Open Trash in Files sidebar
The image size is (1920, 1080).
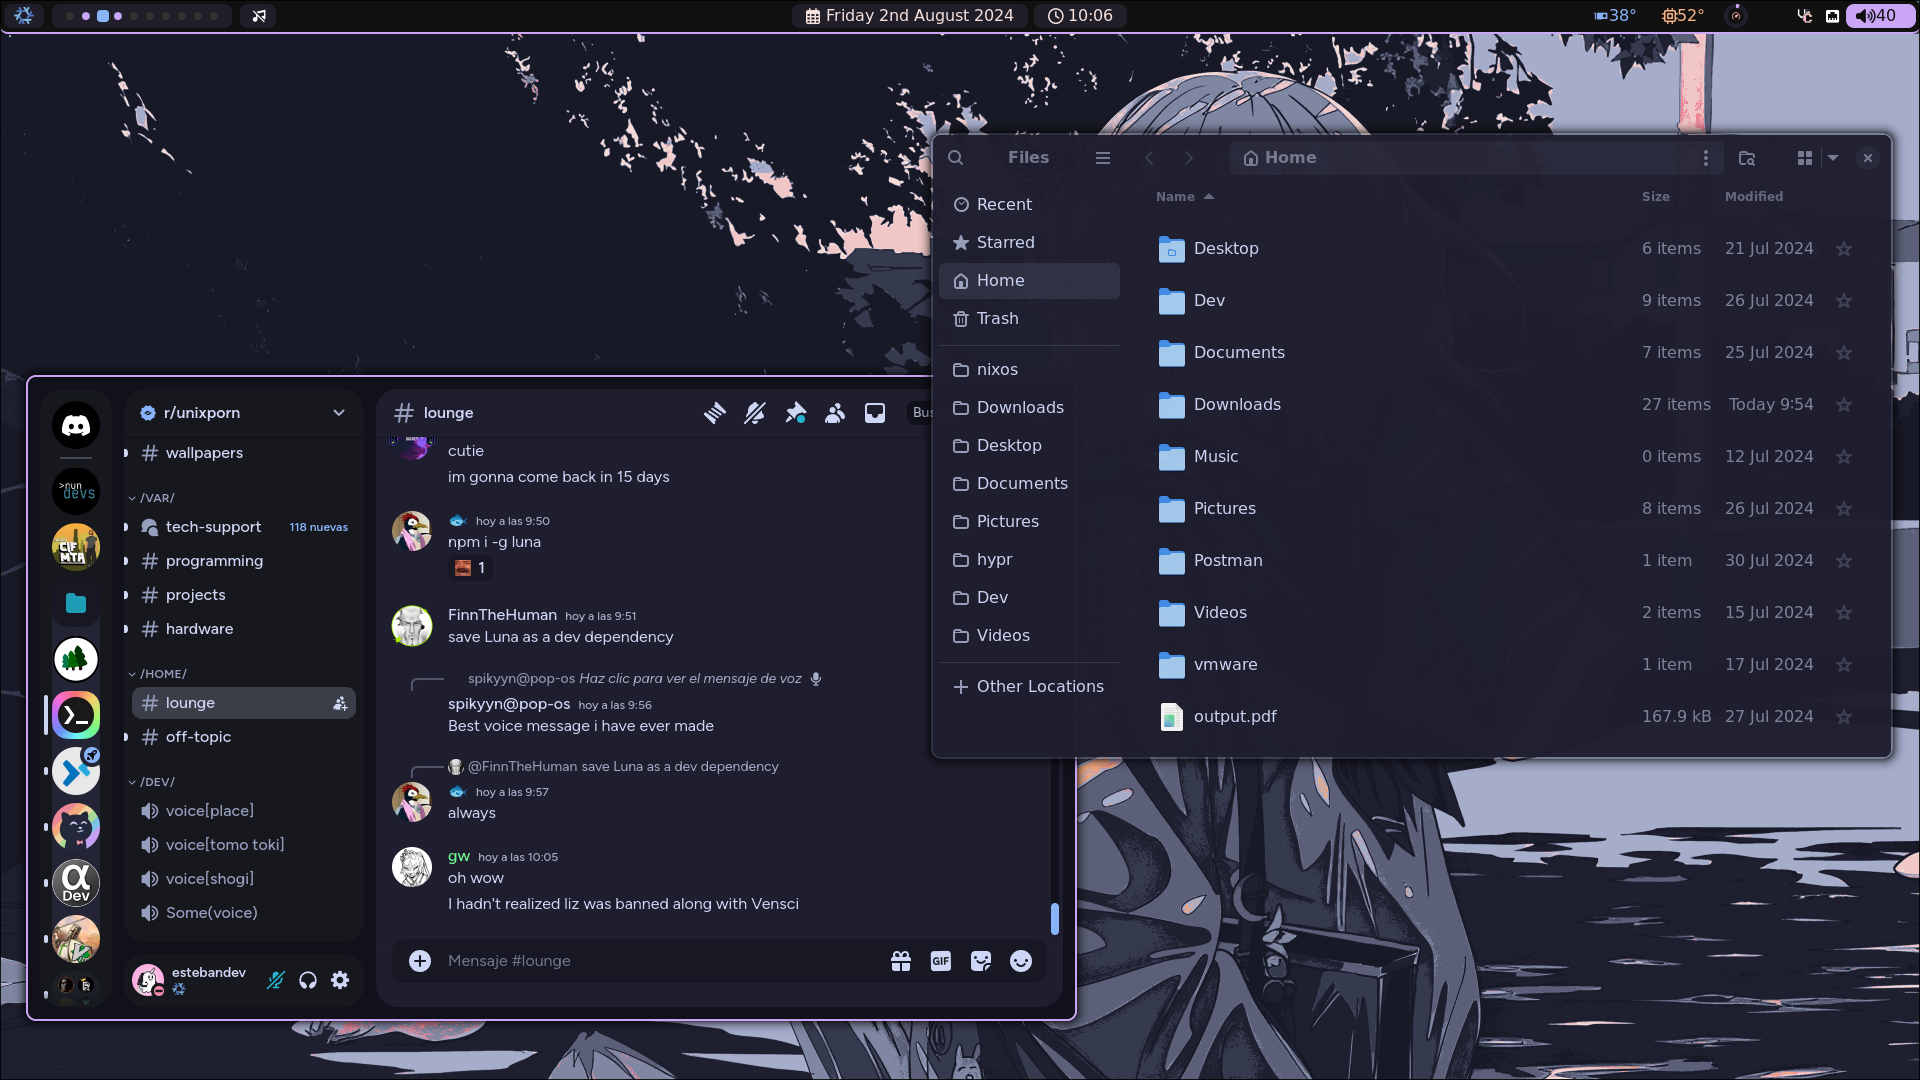(x=997, y=318)
